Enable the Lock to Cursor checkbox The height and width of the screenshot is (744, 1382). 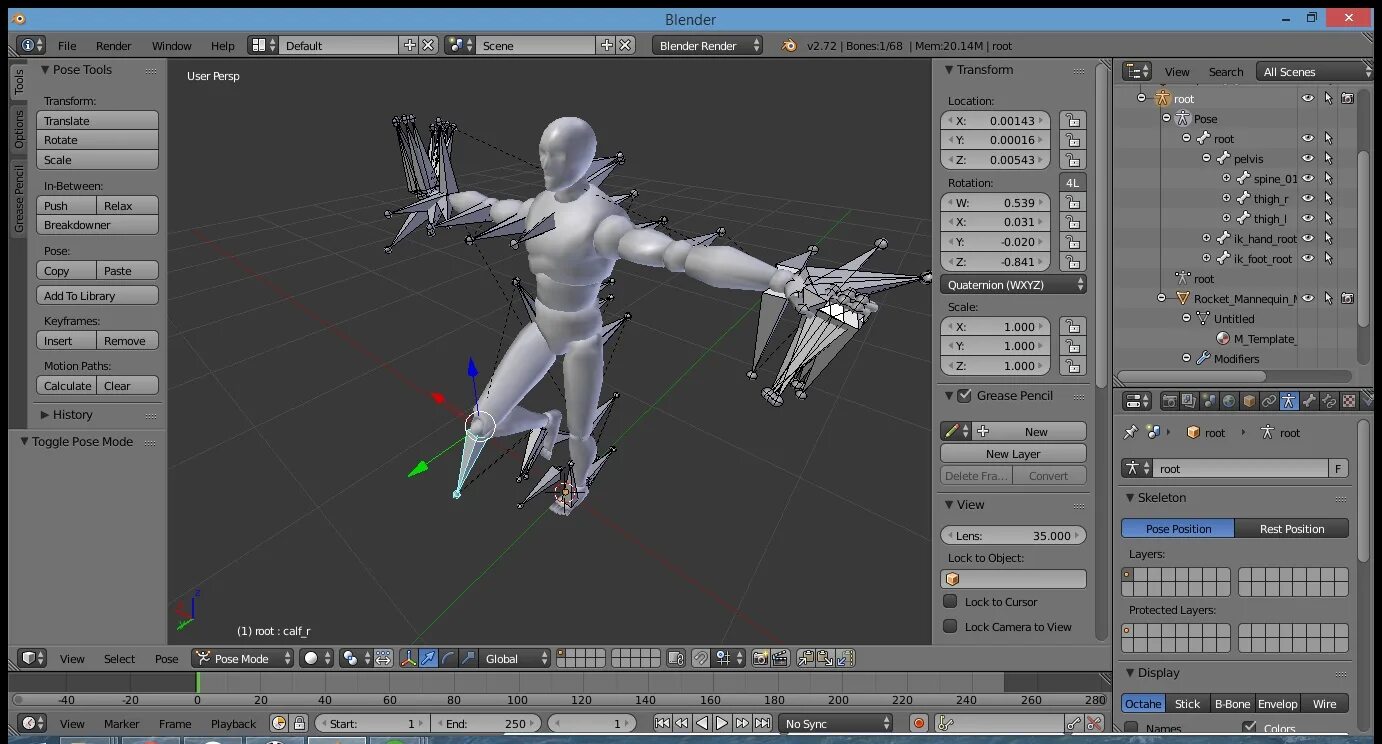(x=950, y=601)
